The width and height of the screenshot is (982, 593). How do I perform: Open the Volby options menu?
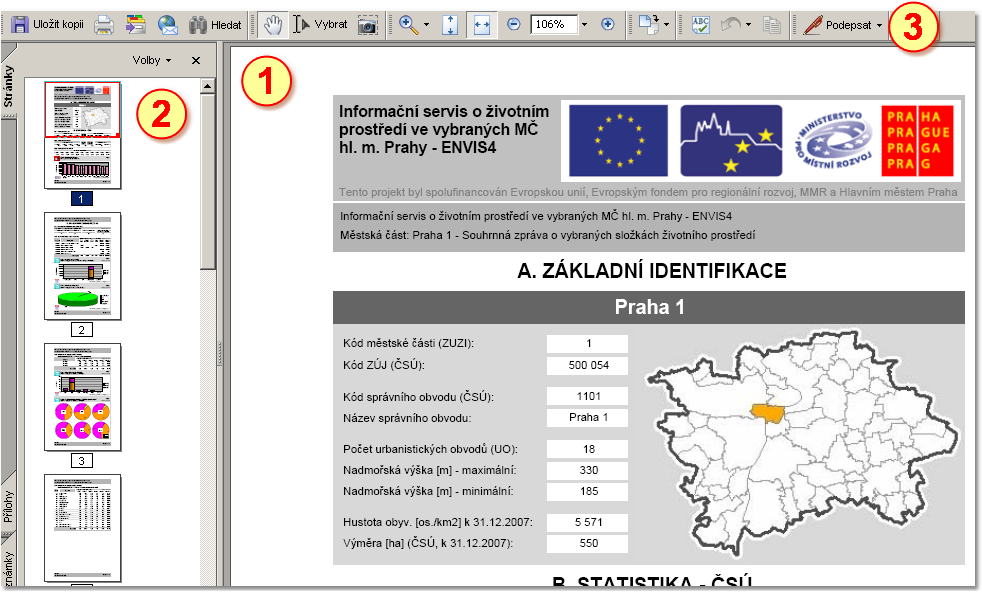[152, 61]
